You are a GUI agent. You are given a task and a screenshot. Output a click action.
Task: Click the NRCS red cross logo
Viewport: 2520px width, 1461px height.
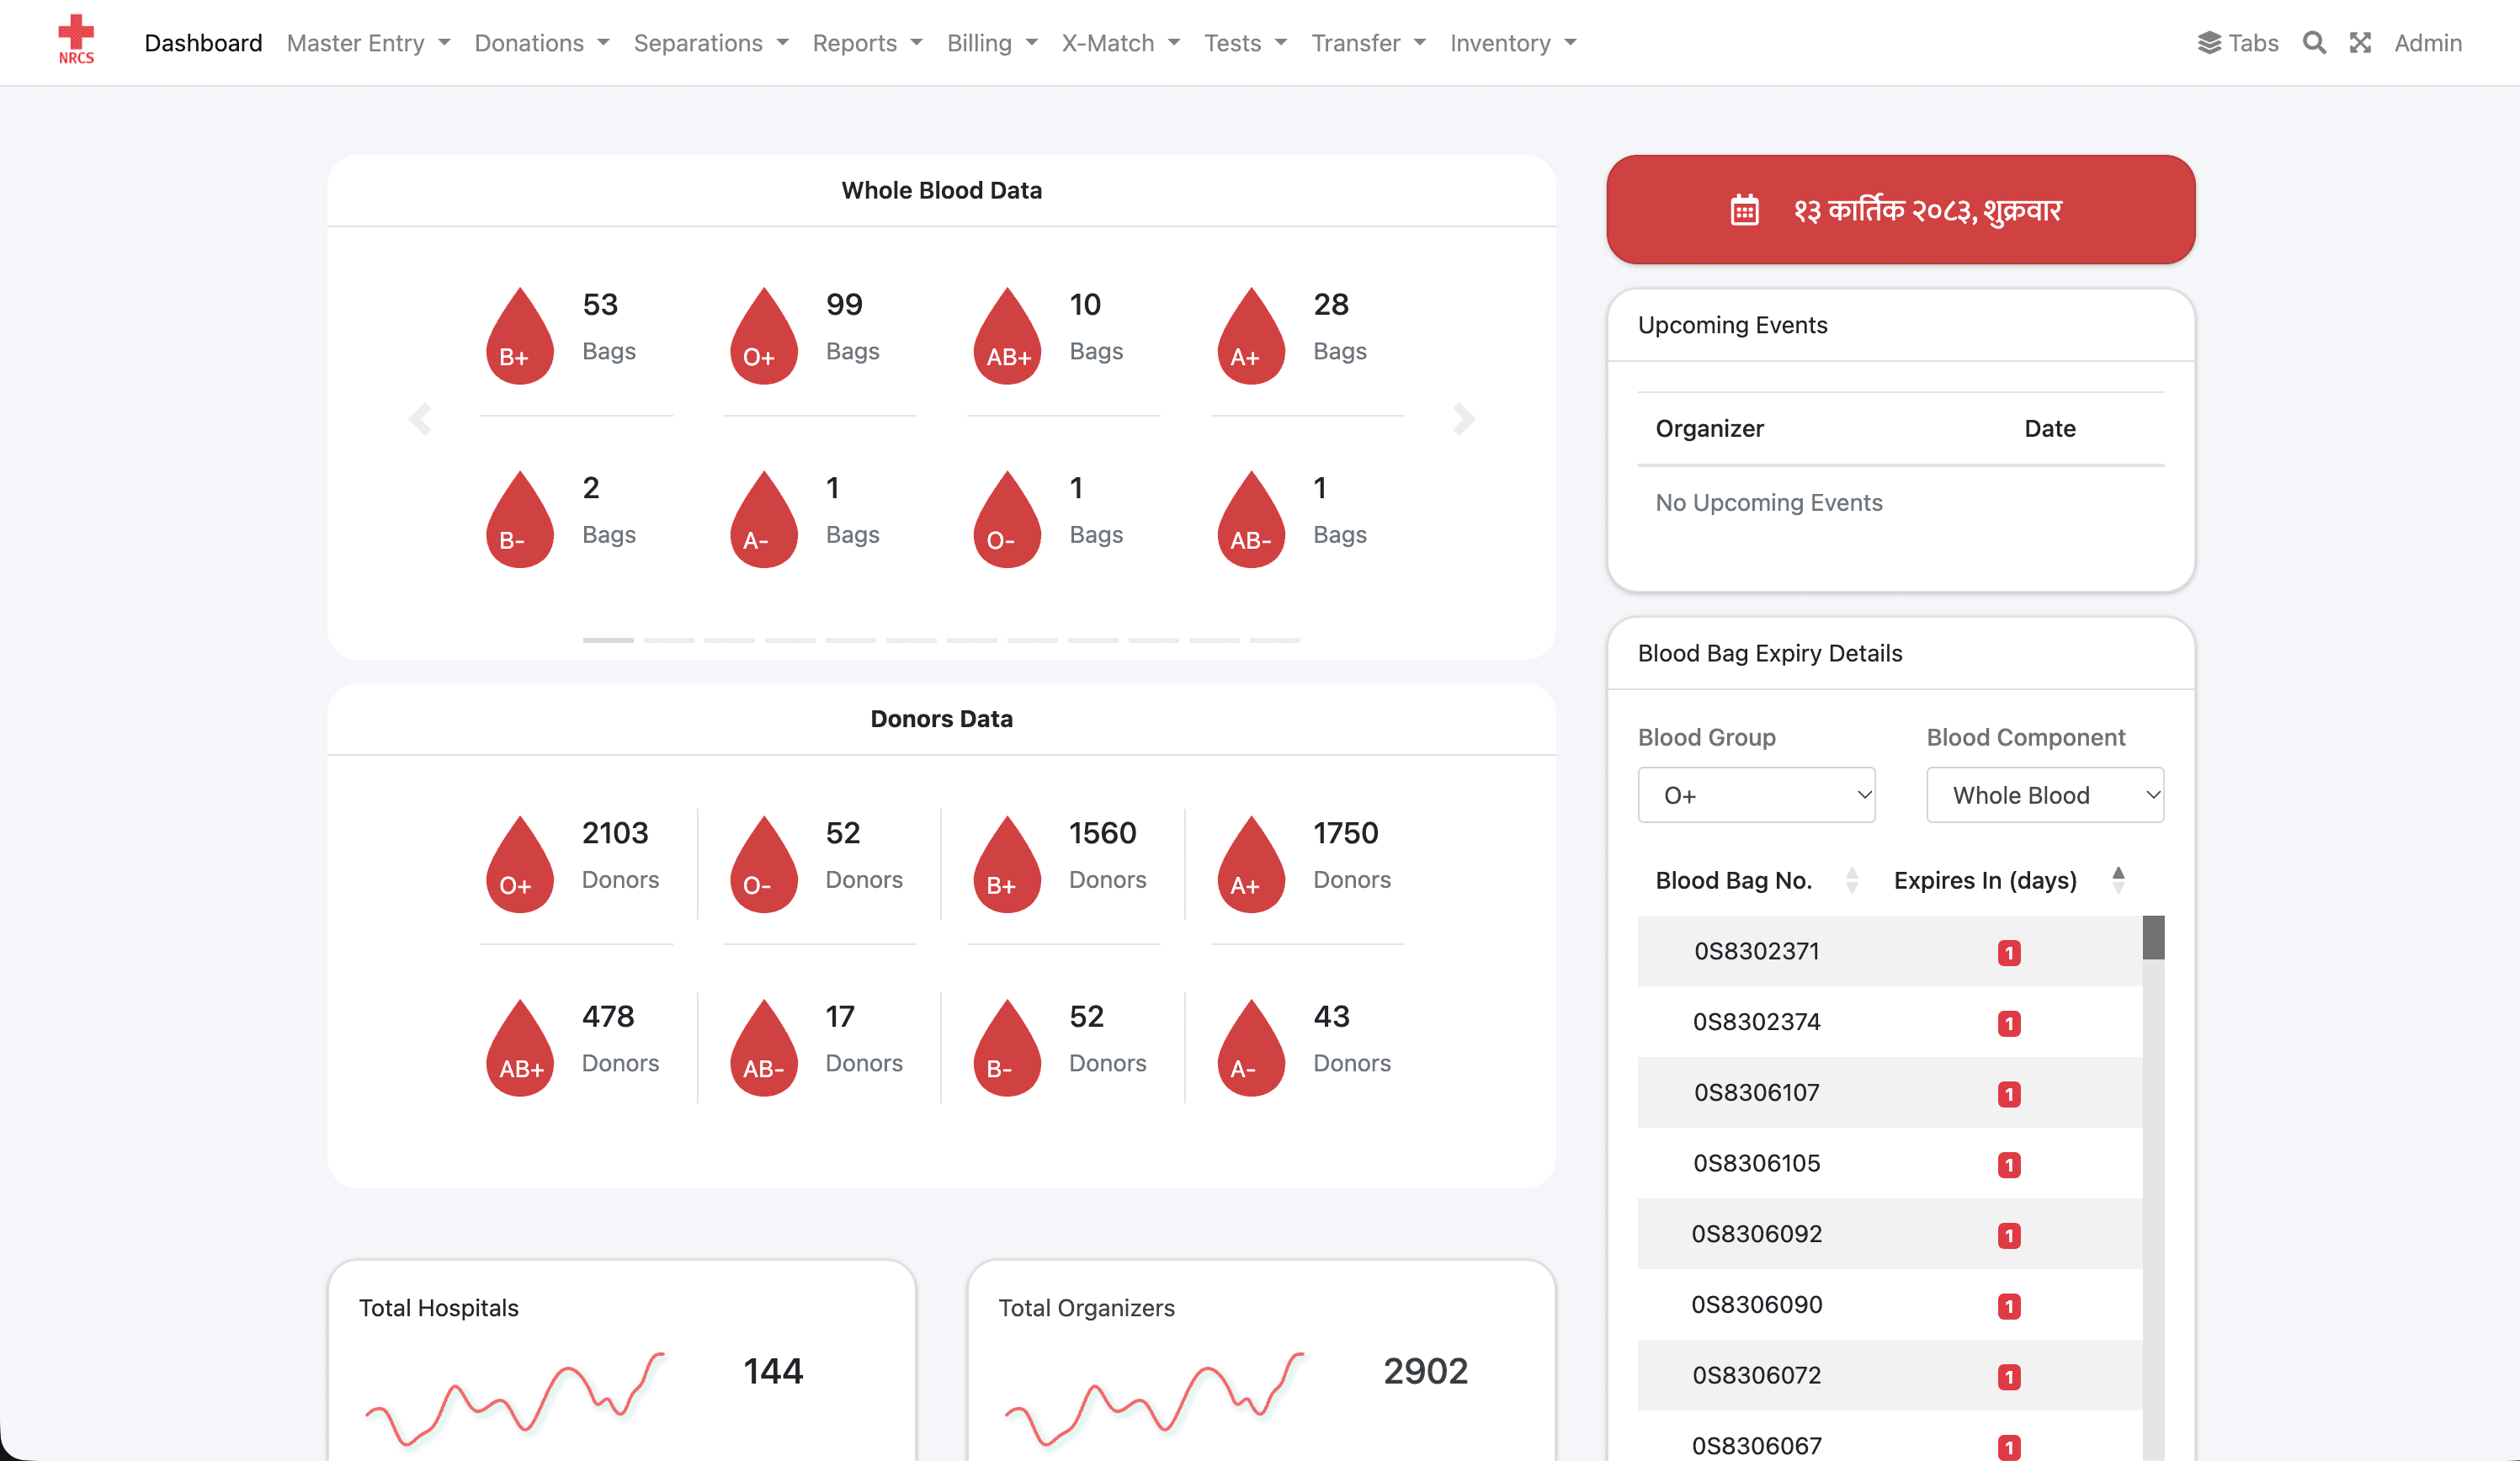pyautogui.click(x=76, y=40)
